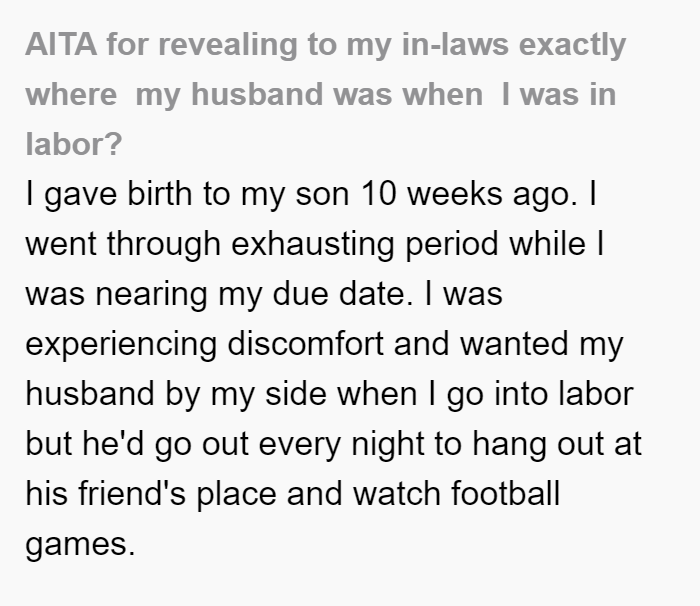The image size is (700, 606).
Task: Click the word "experiencing" in the paragraph
Action: coord(121,344)
